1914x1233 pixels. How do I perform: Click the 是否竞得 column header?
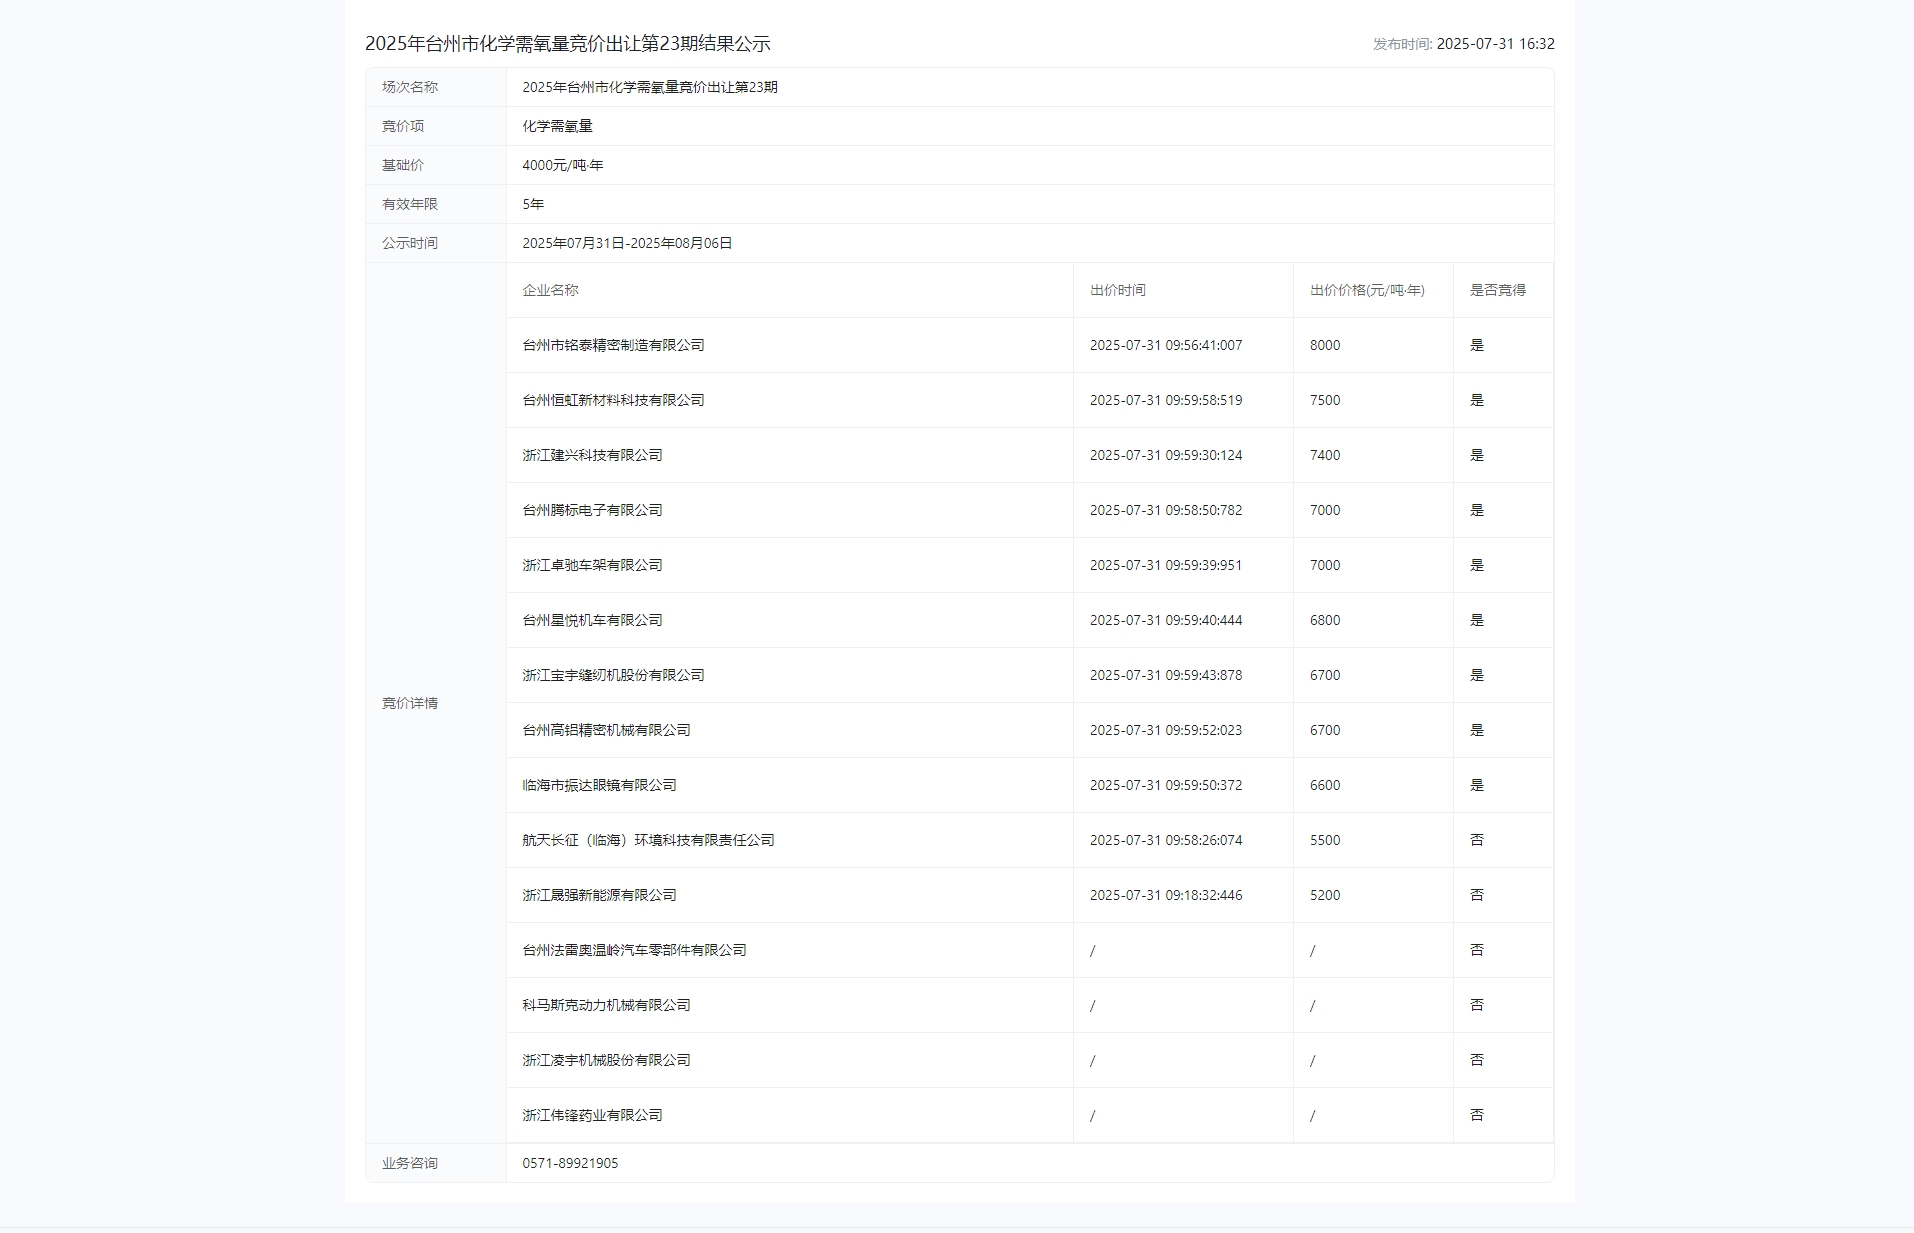pos(1497,290)
